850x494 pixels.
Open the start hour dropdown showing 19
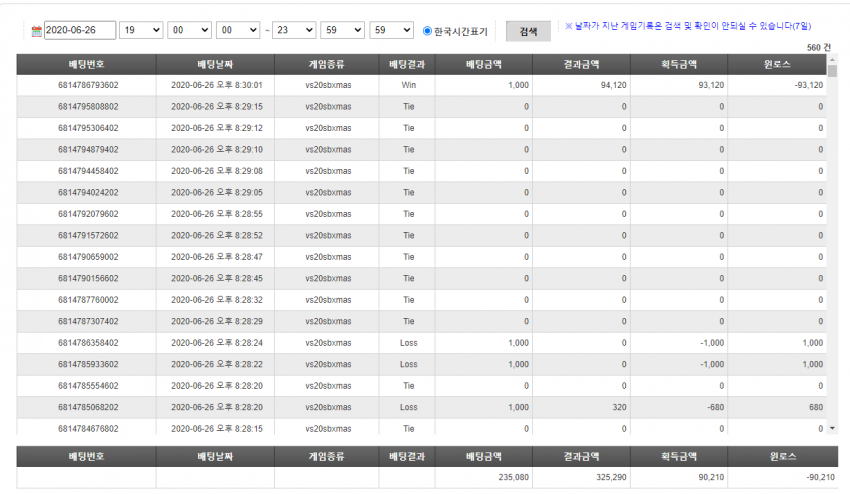[141, 30]
